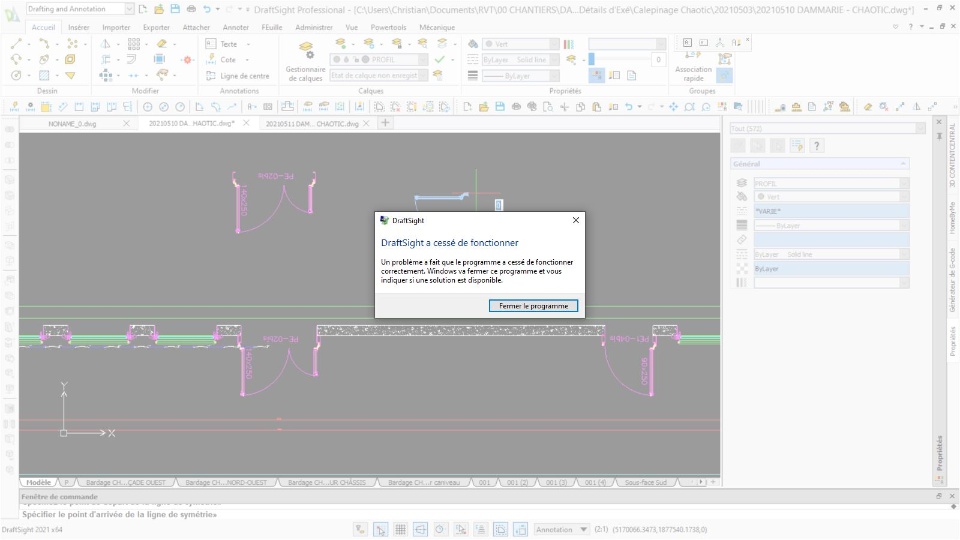Click the Cote dimension tool
This screenshot has width=960, height=540.
coord(221,59)
